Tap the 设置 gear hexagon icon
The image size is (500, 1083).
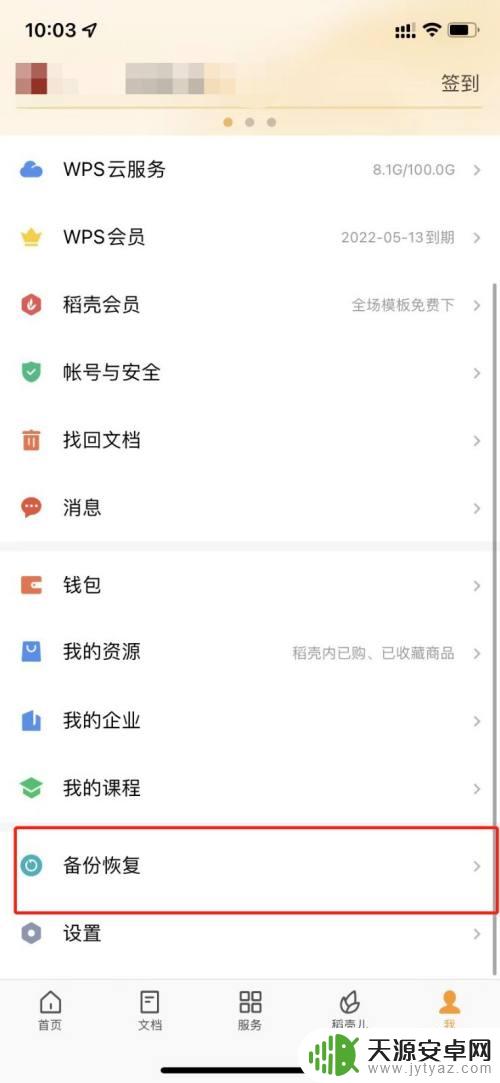pos(31,934)
